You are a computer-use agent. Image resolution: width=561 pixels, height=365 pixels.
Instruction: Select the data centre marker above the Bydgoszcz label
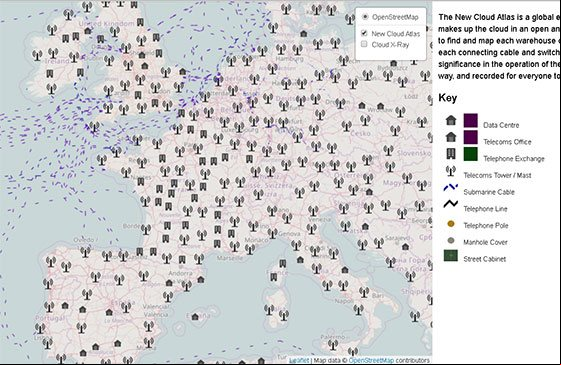394,63
